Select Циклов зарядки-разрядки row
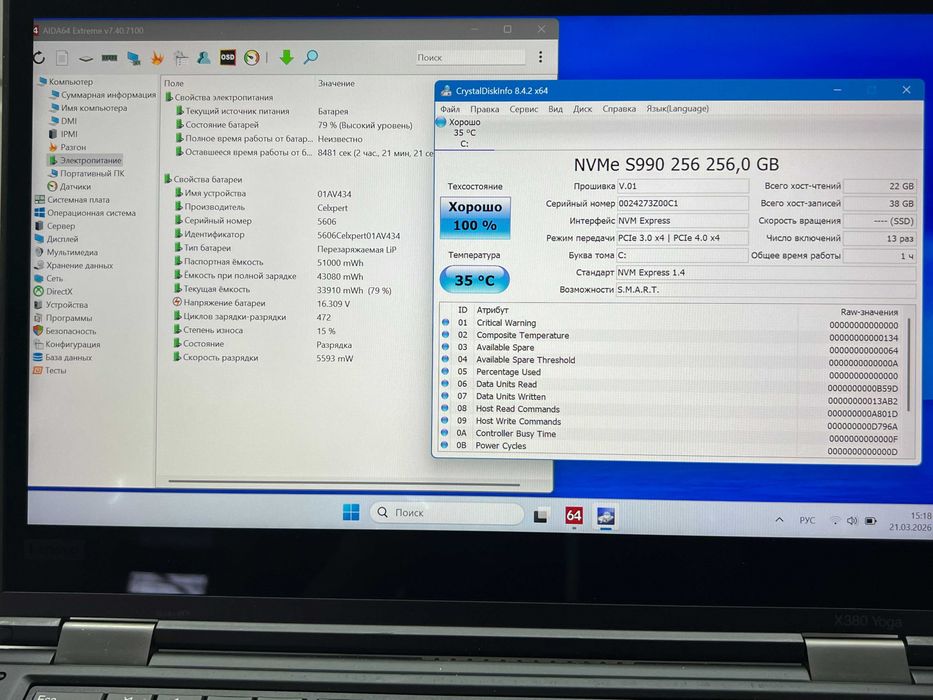The height and width of the screenshot is (700, 933). click(x=301, y=317)
